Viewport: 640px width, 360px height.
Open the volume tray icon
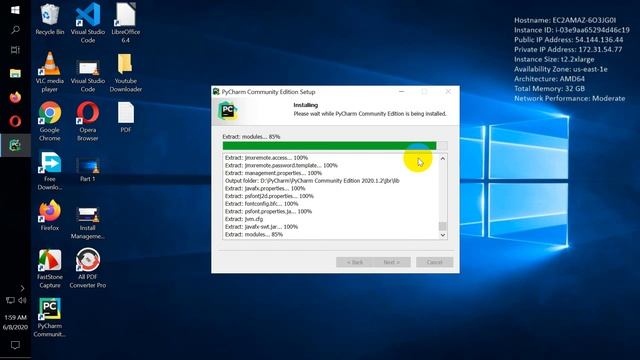click(x=22, y=300)
